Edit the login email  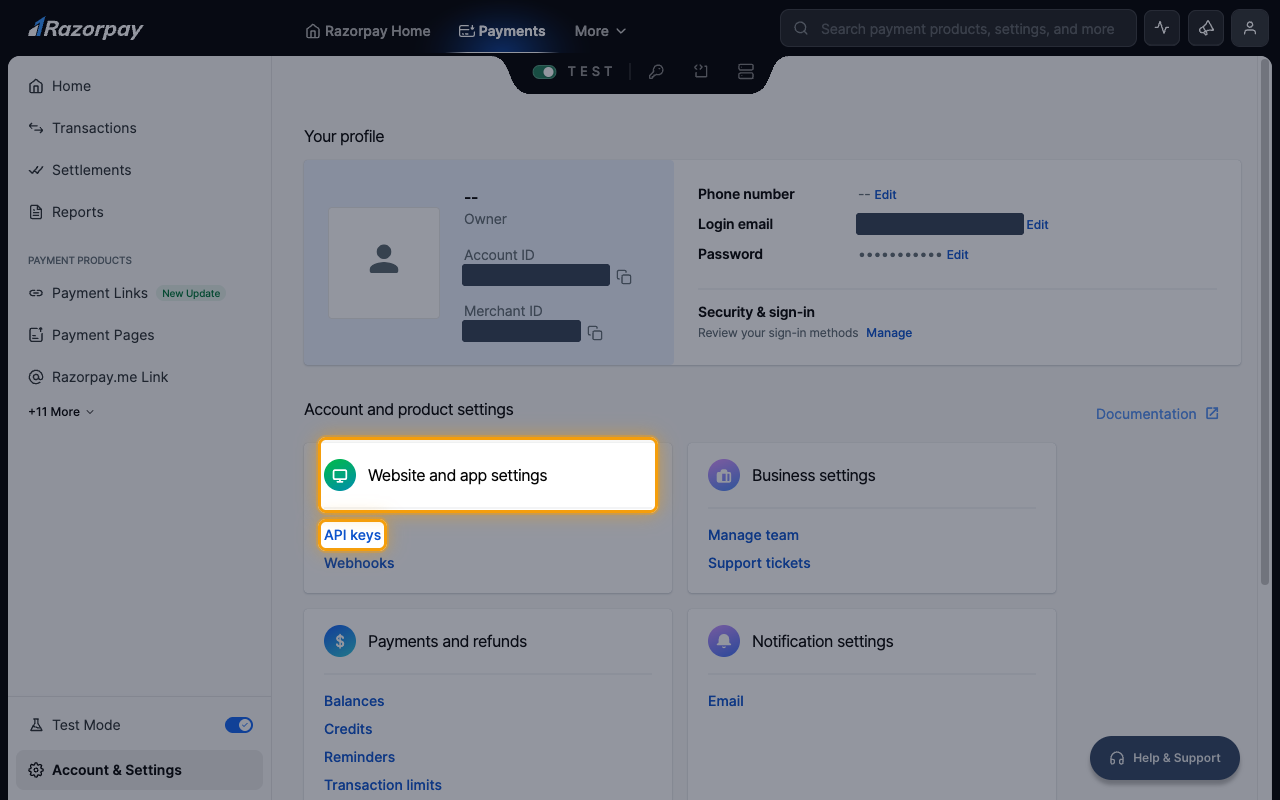pos(1037,225)
